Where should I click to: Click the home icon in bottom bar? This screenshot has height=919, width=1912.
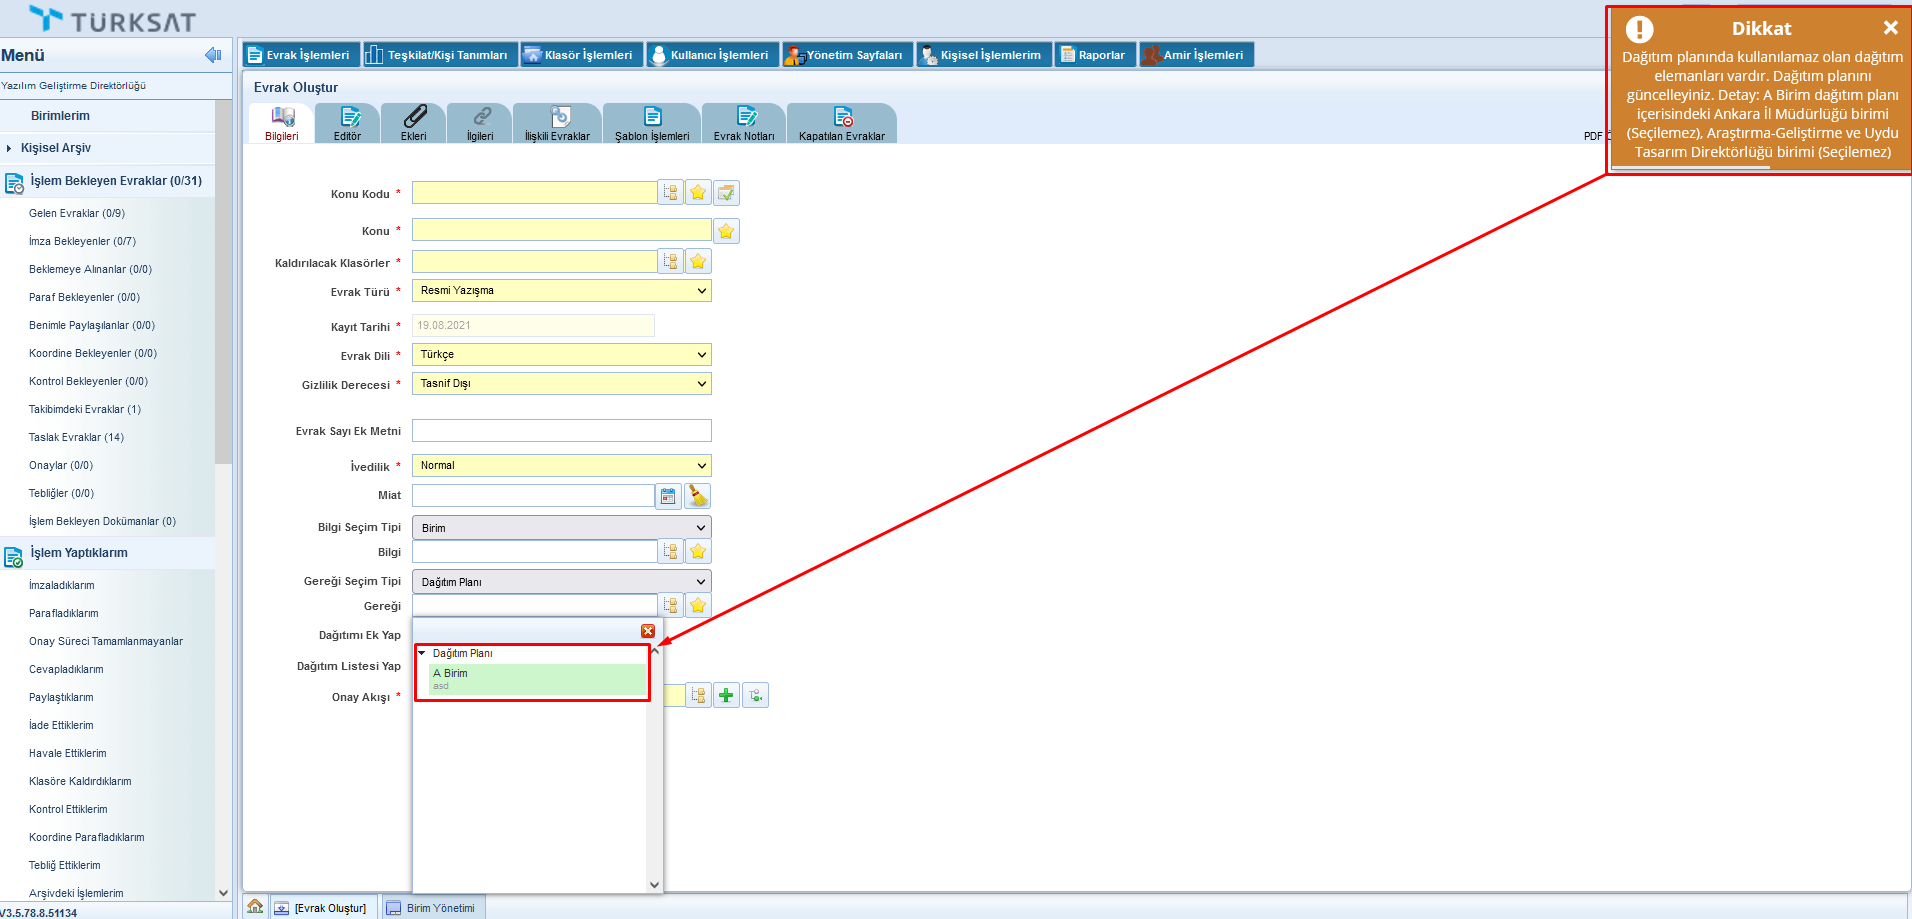[x=255, y=906]
